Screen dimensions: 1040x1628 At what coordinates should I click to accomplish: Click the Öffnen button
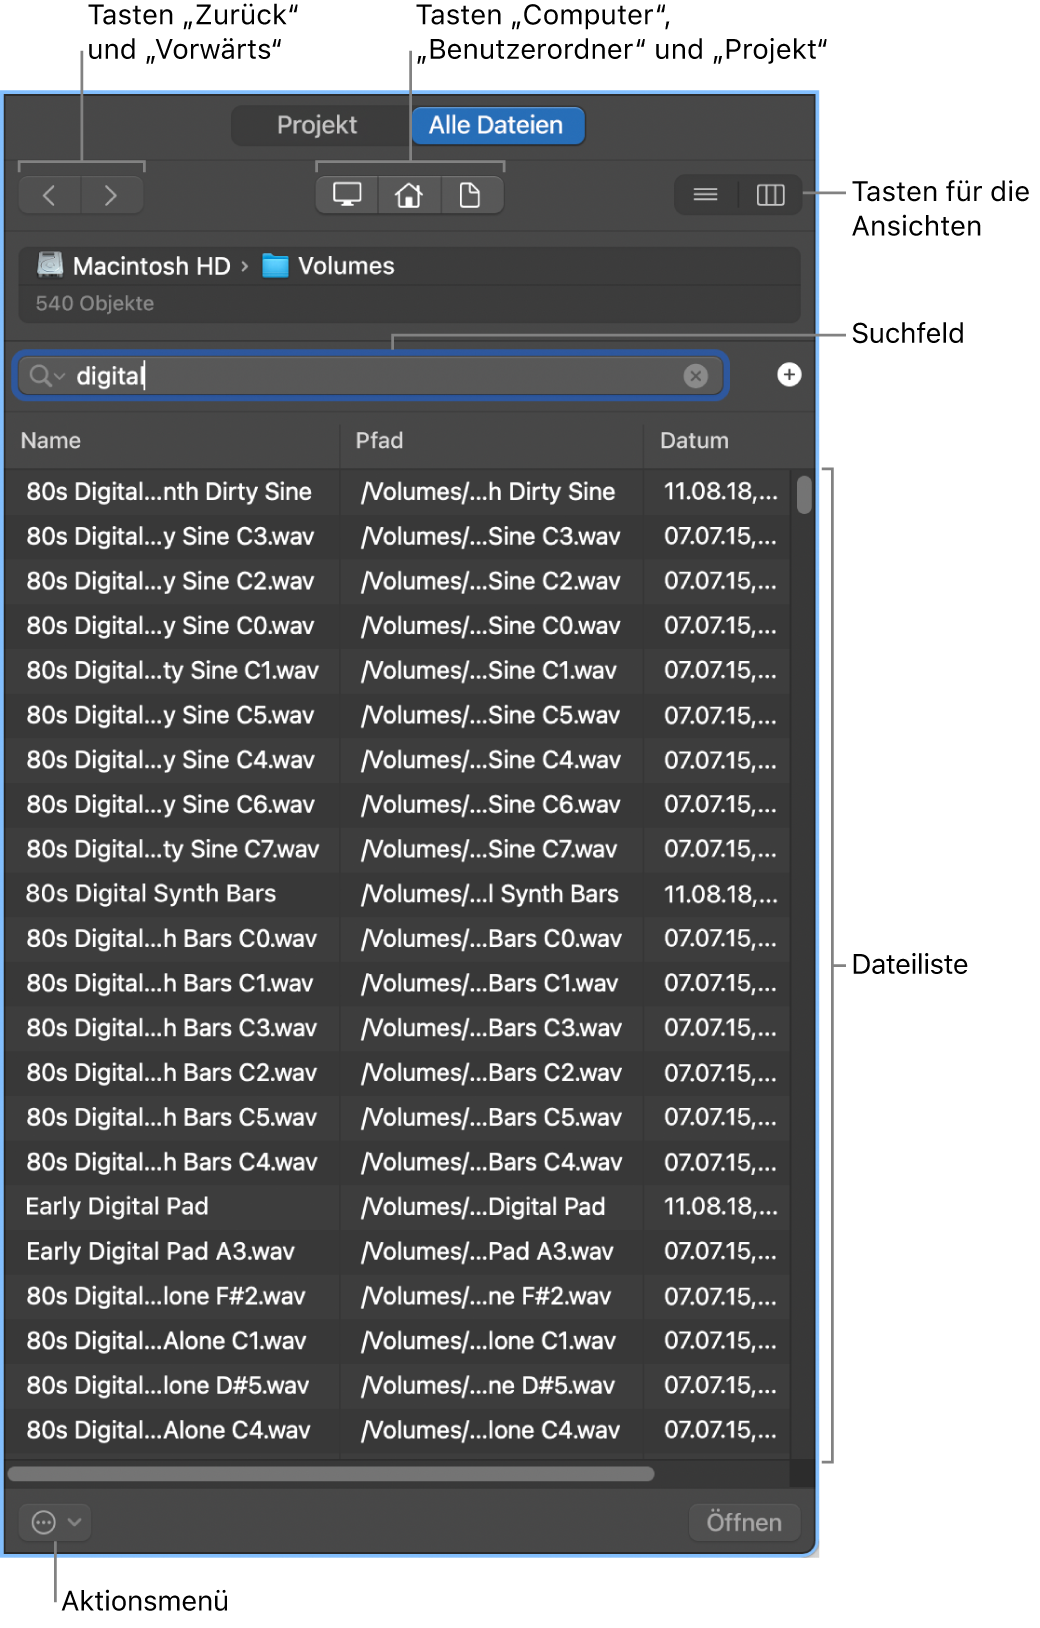(x=744, y=1522)
